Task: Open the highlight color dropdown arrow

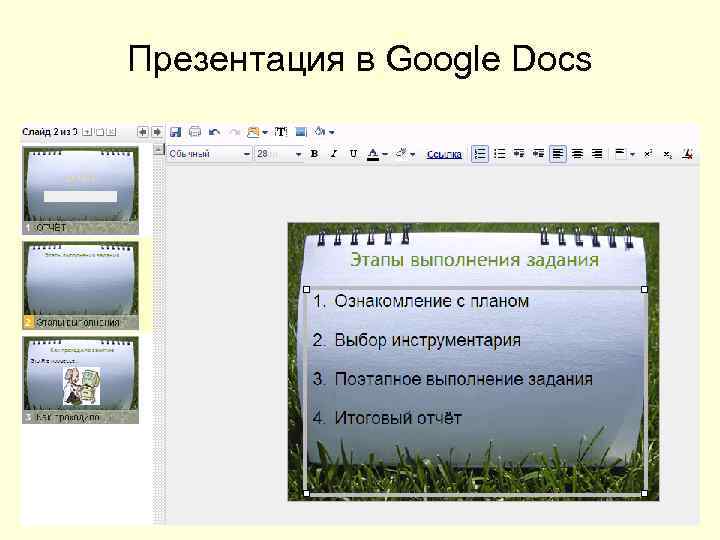Action: pyautogui.click(x=412, y=155)
